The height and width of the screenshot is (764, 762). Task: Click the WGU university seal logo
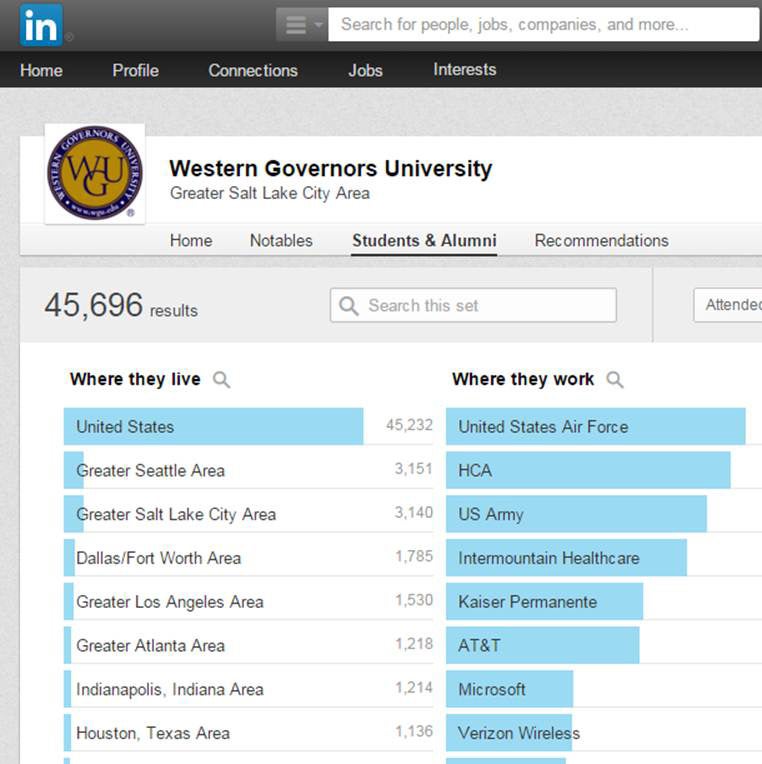click(x=95, y=173)
